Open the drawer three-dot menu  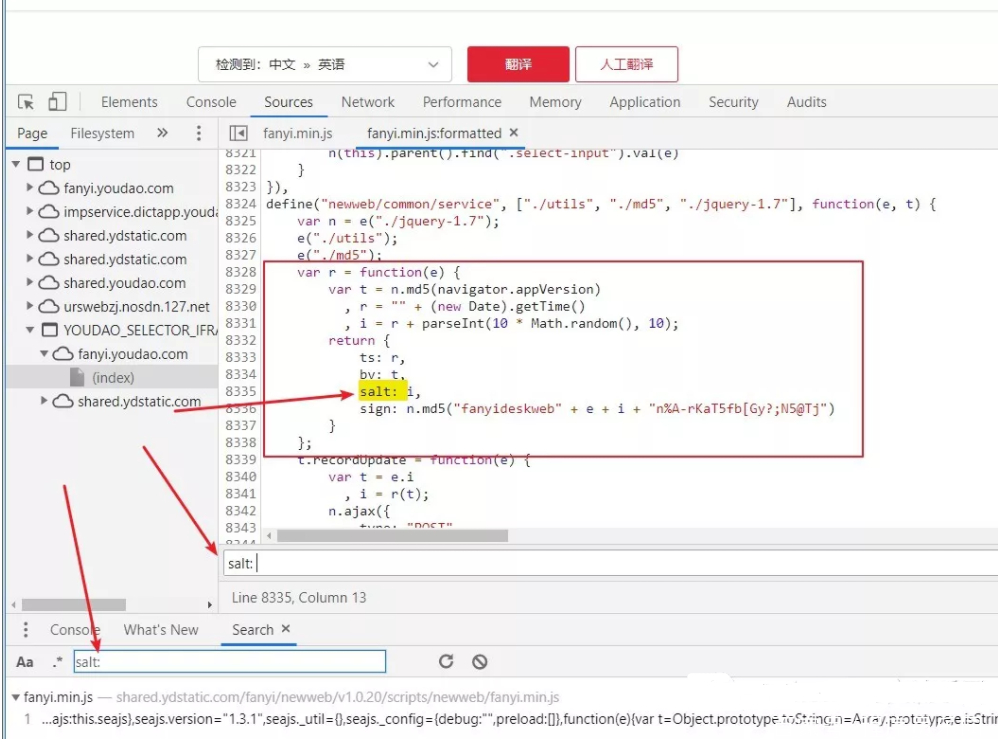pyautogui.click(x=26, y=630)
